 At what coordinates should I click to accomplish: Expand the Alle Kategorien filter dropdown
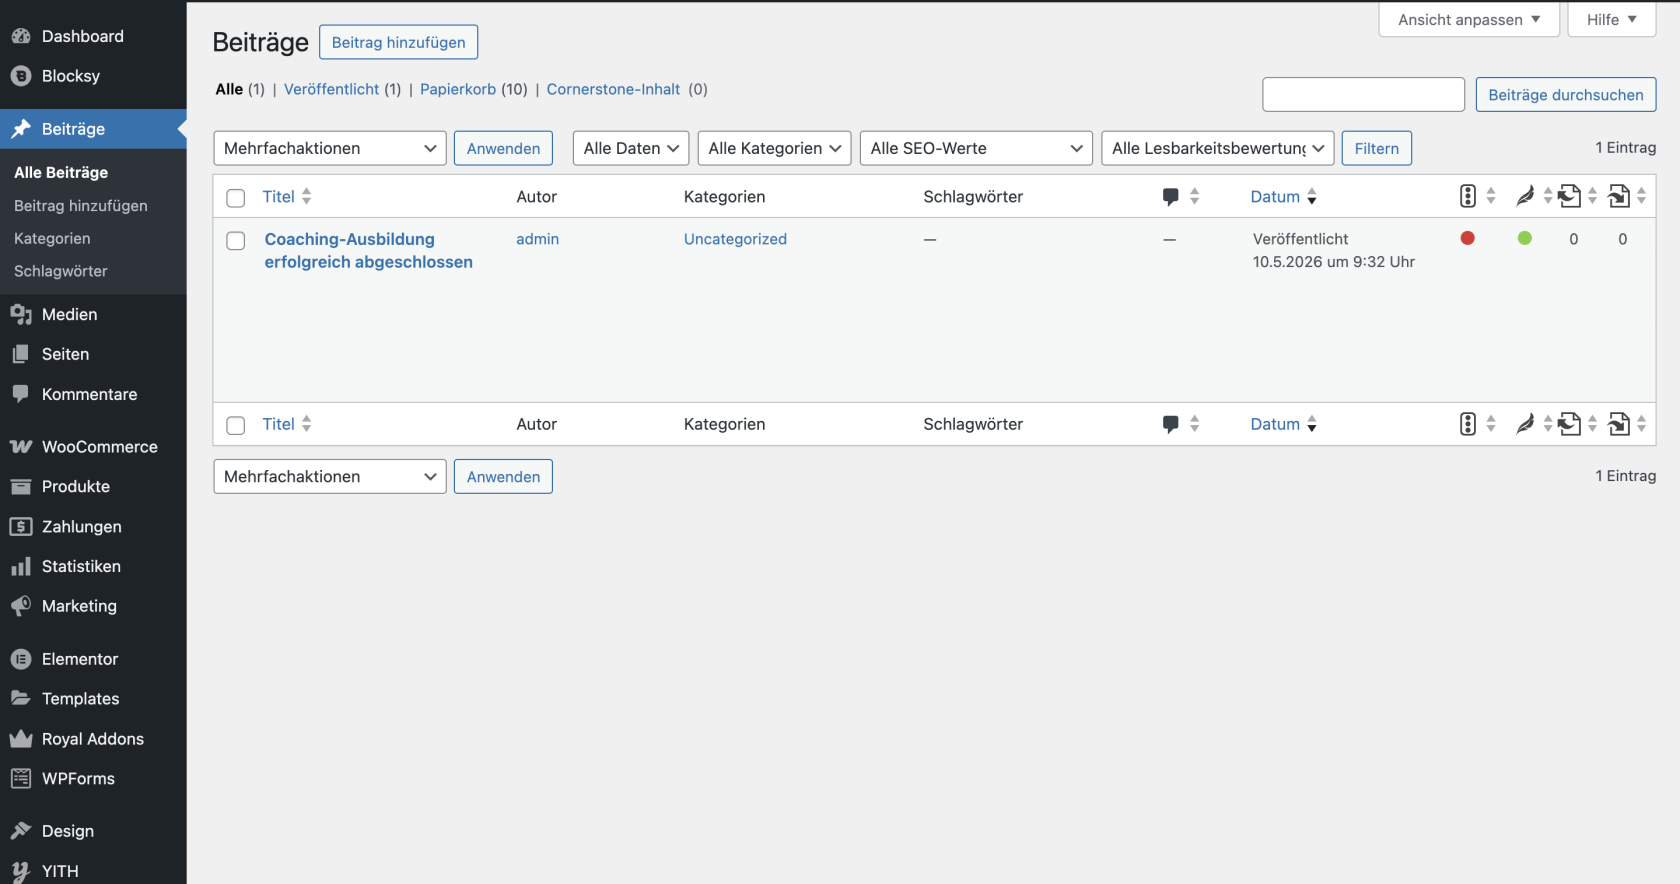(x=774, y=148)
